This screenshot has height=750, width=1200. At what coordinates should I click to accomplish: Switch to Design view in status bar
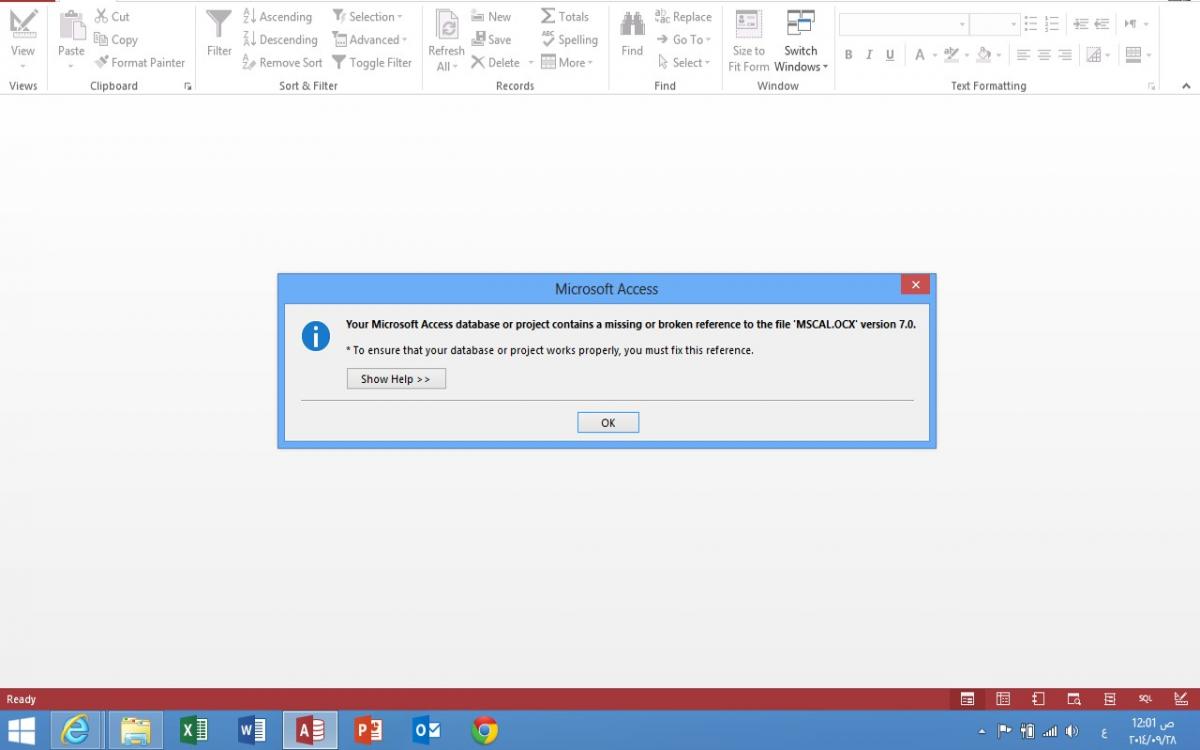[1181, 699]
